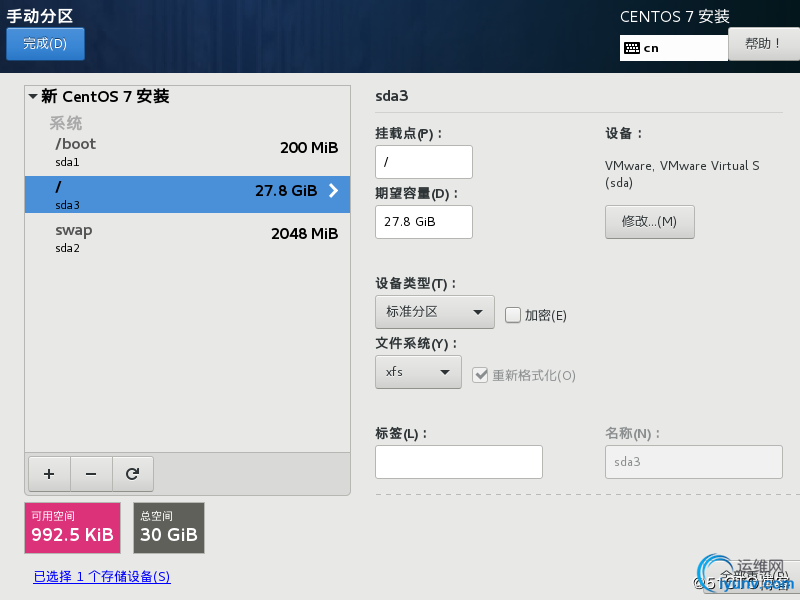Click the arrow chevron on the selected / row
The width and height of the screenshot is (800, 600).
[333, 190]
